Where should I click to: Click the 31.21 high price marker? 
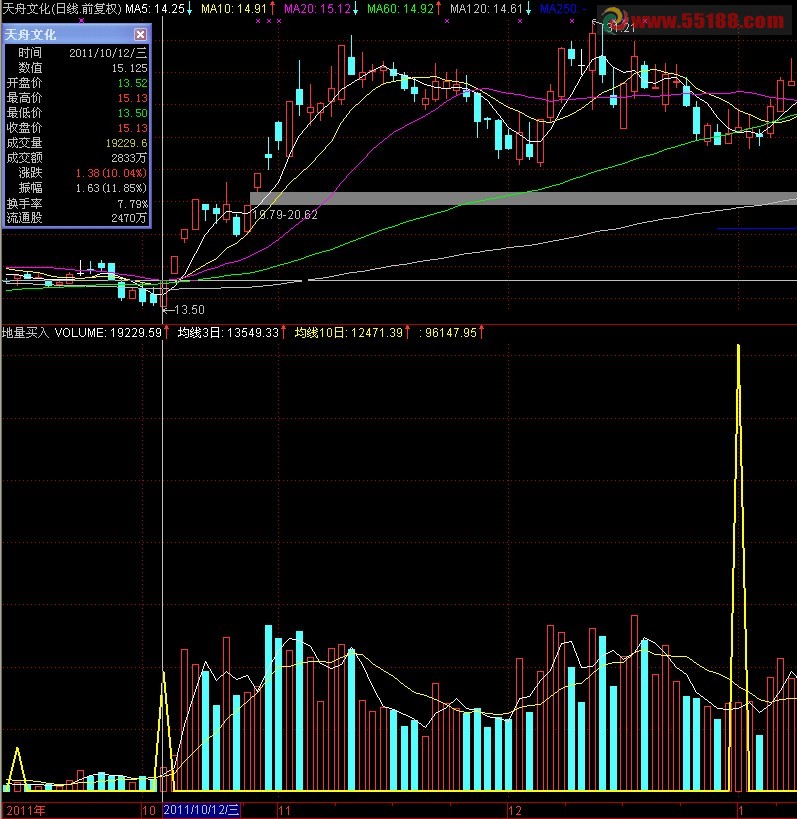pyautogui.click(x=622, y=28)
